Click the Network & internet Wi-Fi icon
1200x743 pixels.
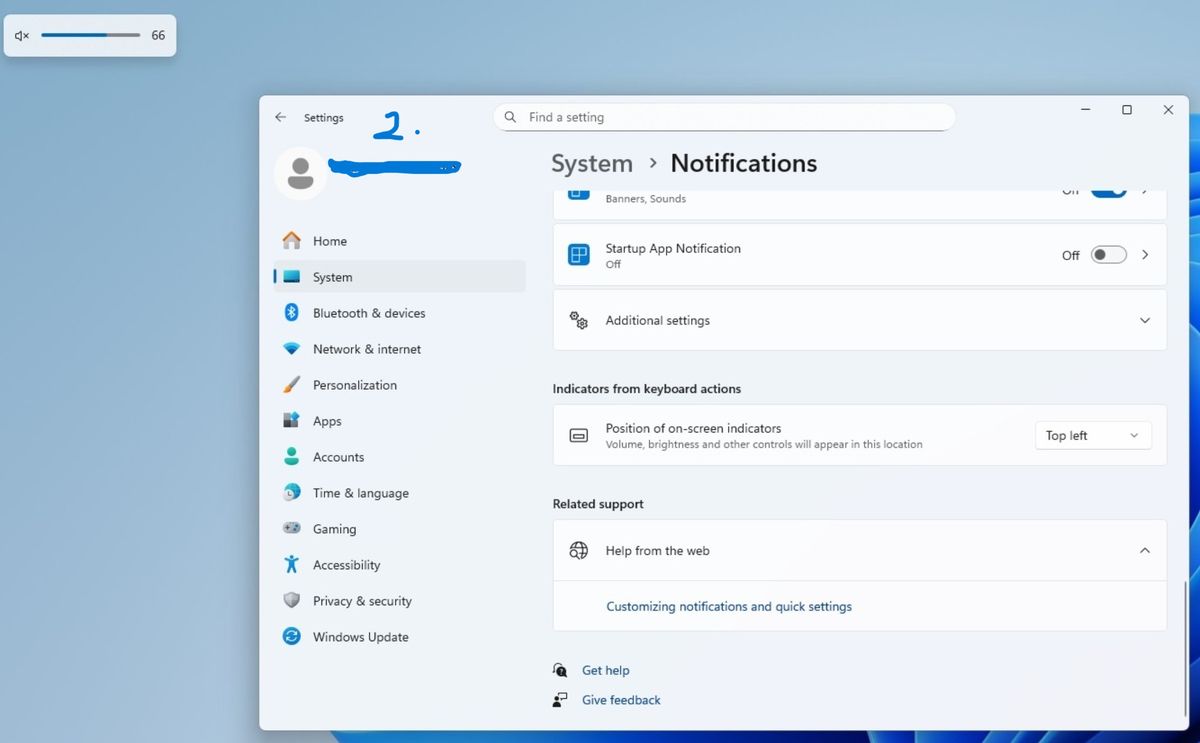coord(291,349)
